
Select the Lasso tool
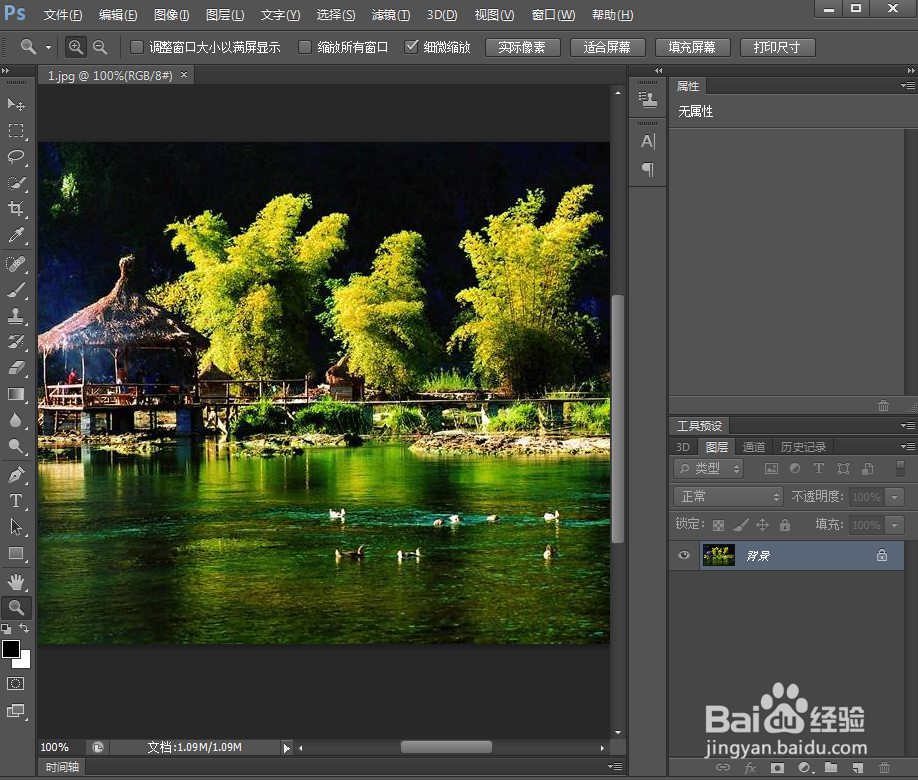pos(16,156)
